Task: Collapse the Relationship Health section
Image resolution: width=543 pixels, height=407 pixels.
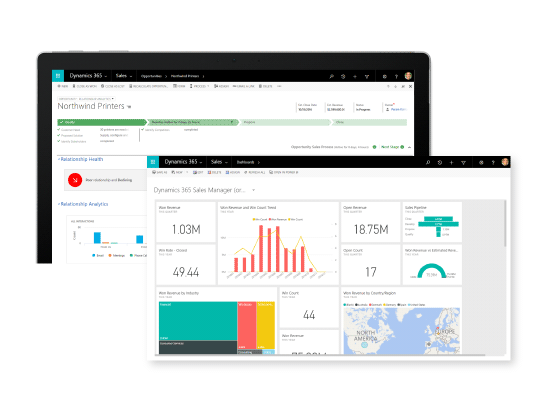Action: 80,159
